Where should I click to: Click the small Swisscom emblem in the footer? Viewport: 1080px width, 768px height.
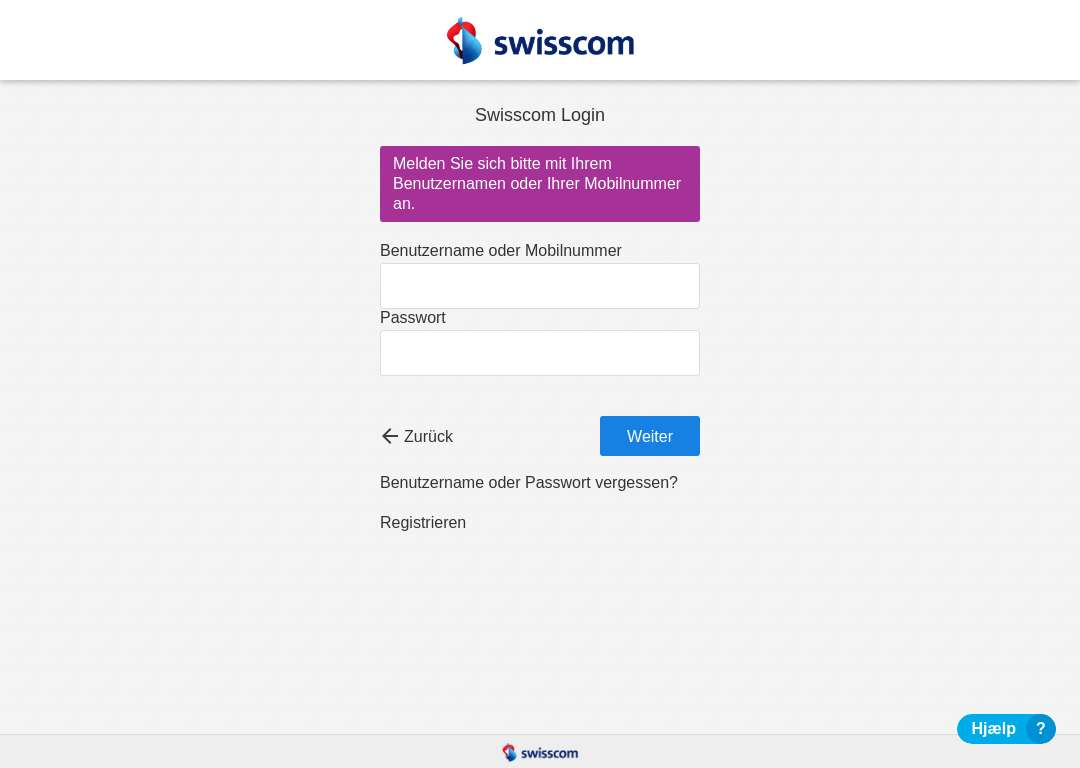(x=509, y=752)
